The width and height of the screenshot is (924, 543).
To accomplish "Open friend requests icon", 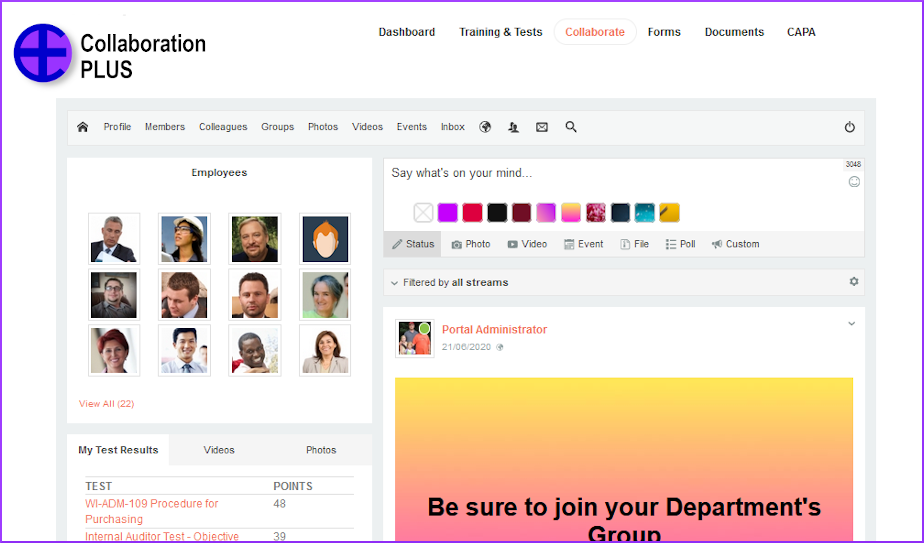I will 513,127.
